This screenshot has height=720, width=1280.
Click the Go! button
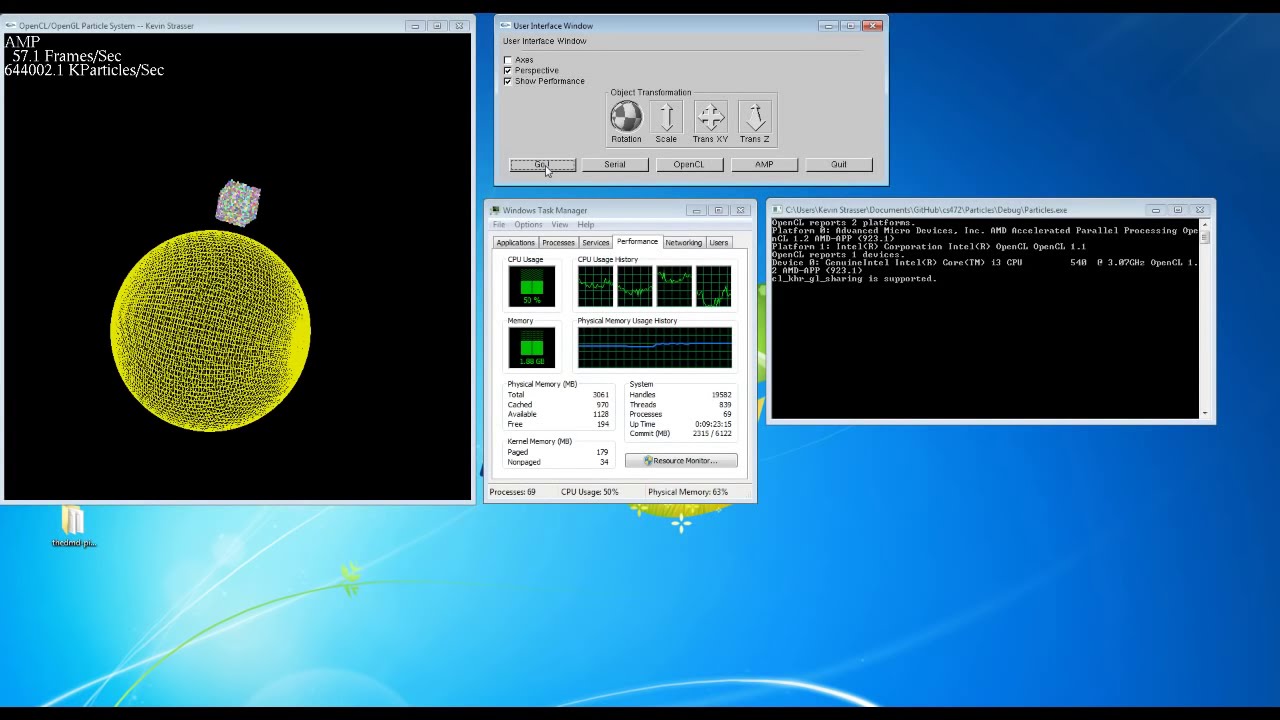(542, 165)
